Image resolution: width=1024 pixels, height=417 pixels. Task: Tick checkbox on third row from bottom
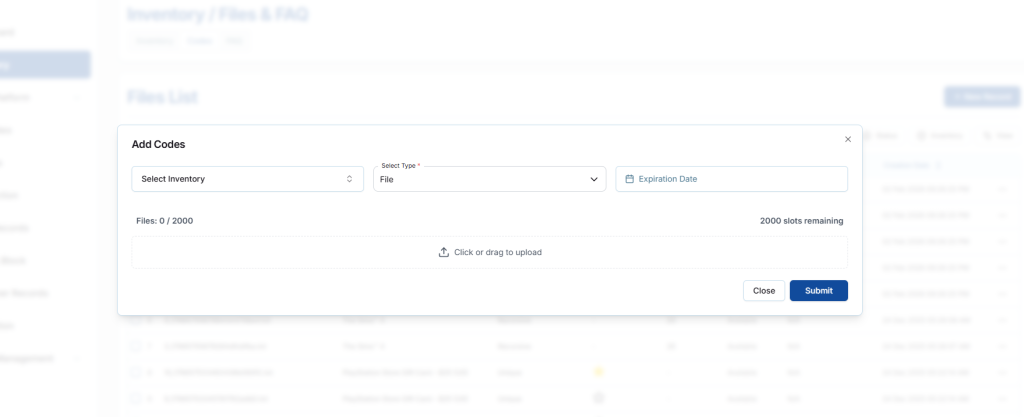pyautogui.click(x=135, y=346)
